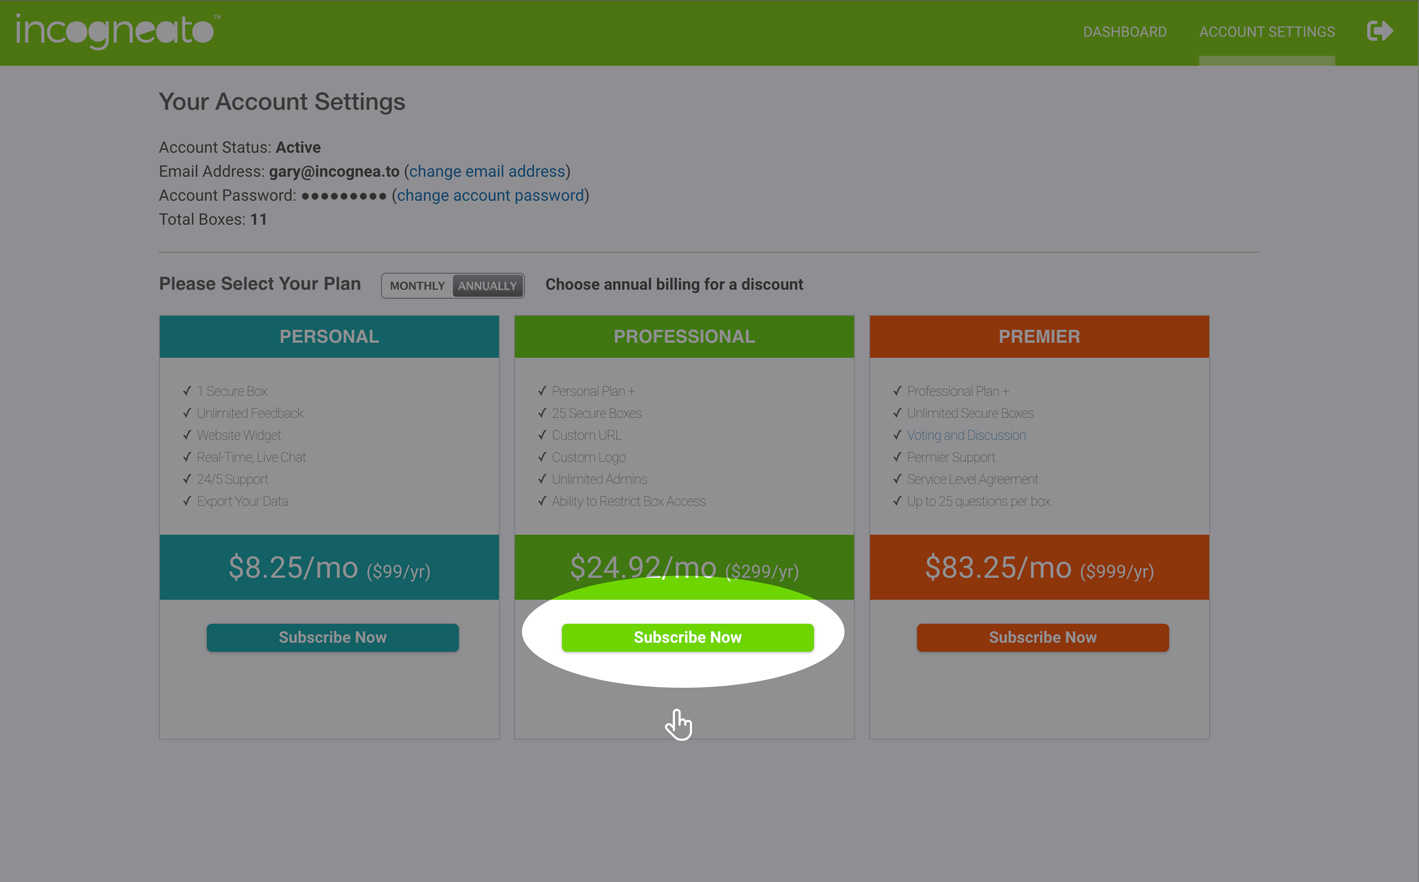Image resolution: width=1419 pixels, height=882 pixels.
Task: Click the logout arrow icon
Action: click(1379, 31)
